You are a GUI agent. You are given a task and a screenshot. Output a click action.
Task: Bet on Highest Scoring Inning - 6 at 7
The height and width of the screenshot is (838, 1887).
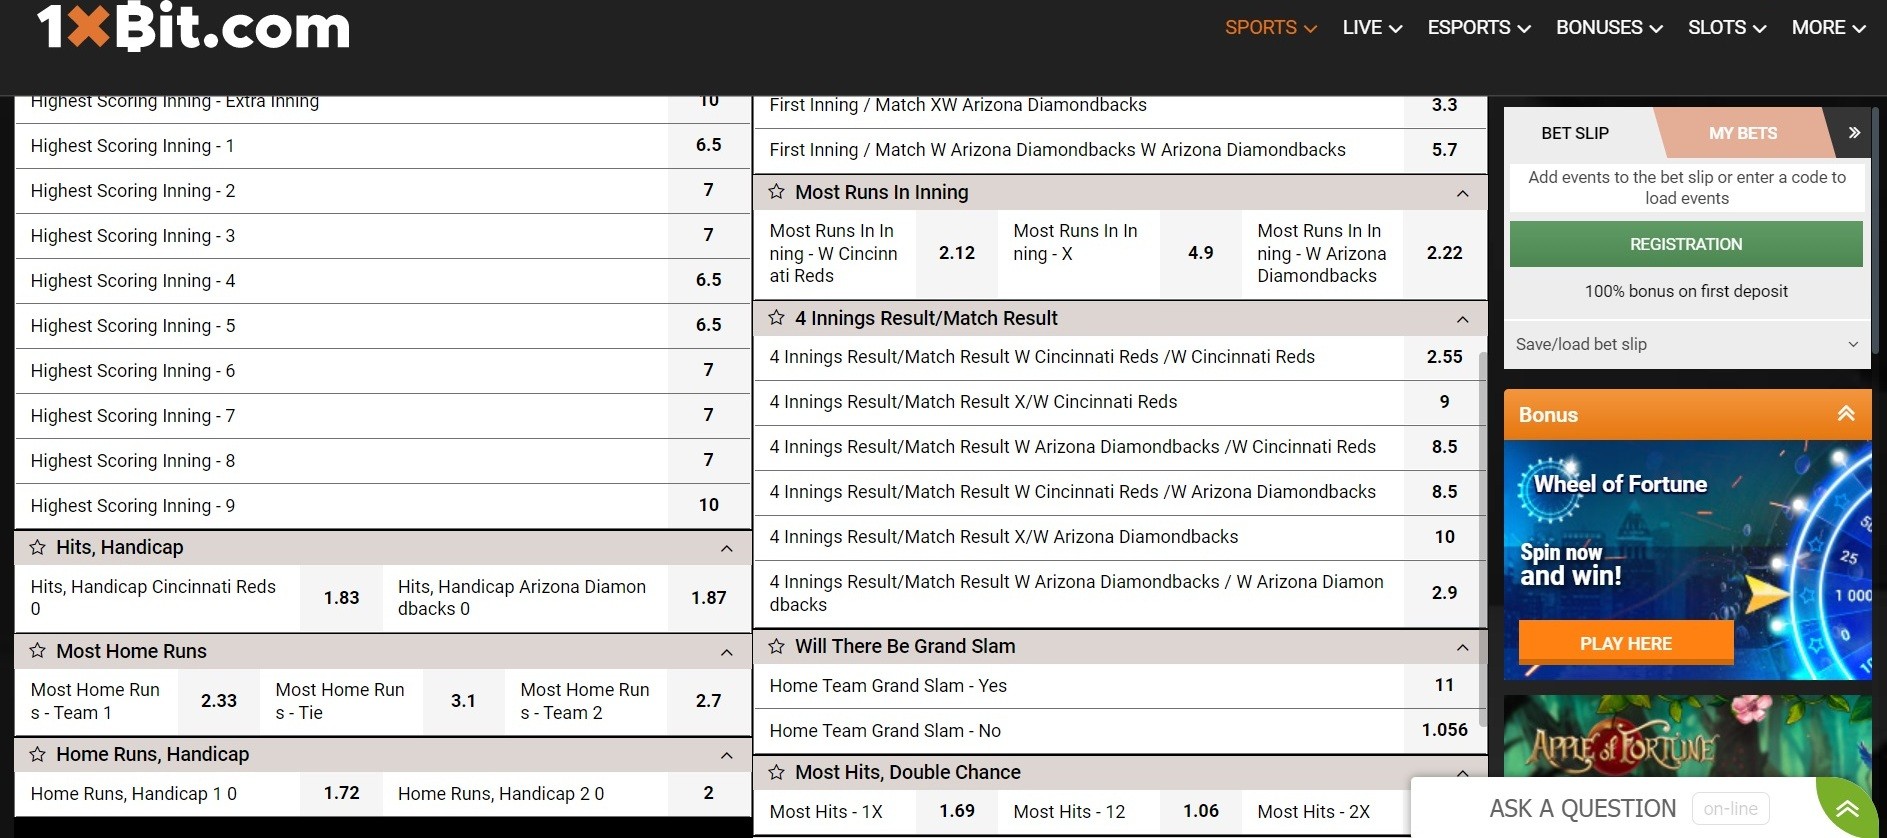[x=708, y=370]
